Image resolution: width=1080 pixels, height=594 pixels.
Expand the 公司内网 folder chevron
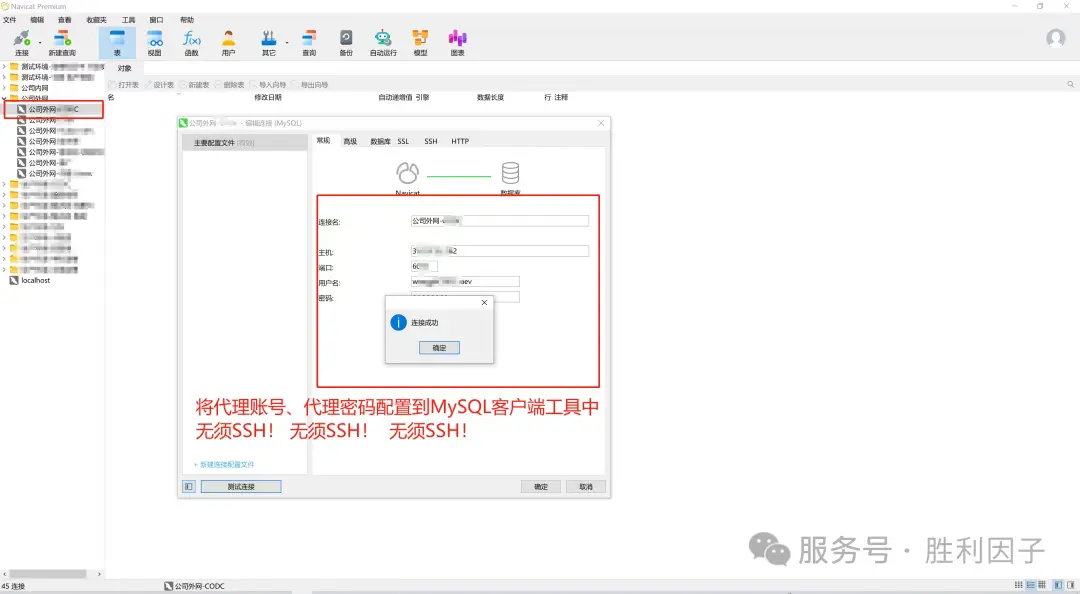click(x=4, y=88)
